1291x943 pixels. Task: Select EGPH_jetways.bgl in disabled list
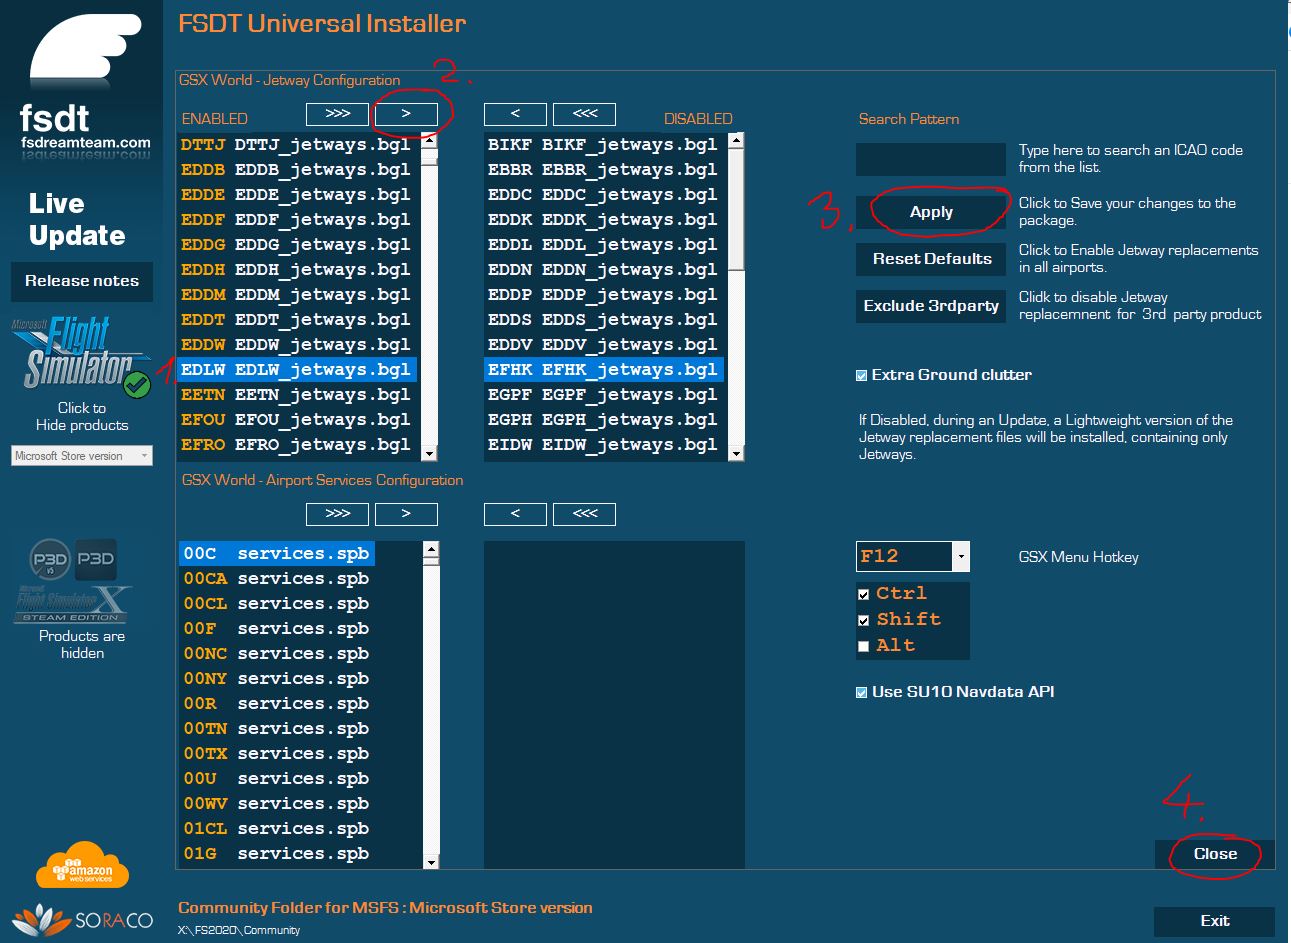click(x=606, y=420)
